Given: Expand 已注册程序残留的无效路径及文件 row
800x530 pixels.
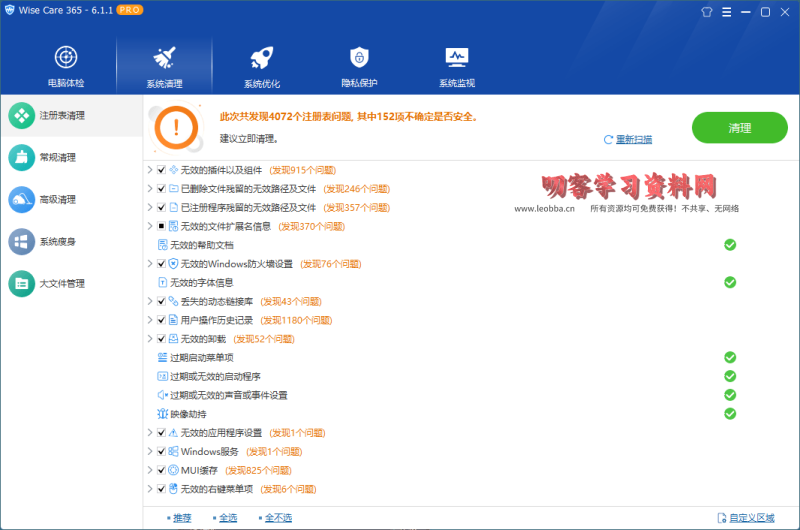Looking at the screenshot, I should tap(150, 208).
